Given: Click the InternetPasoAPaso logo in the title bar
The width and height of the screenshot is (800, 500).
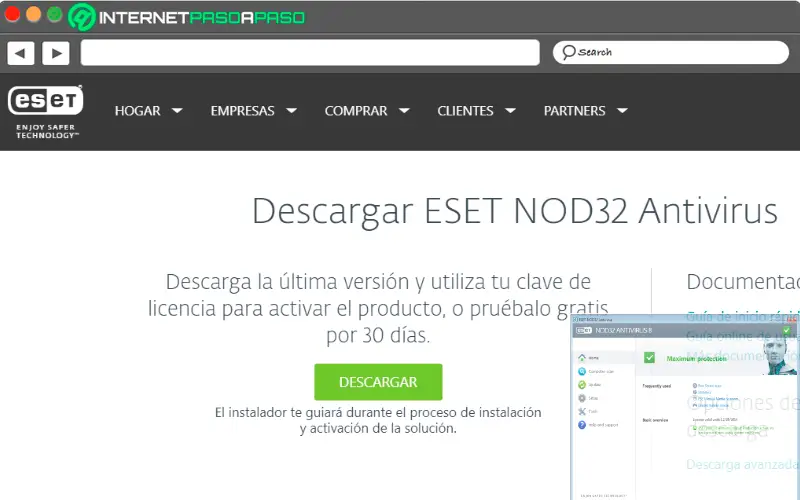Looking at the screenshot, I should [x=187, y=17].
